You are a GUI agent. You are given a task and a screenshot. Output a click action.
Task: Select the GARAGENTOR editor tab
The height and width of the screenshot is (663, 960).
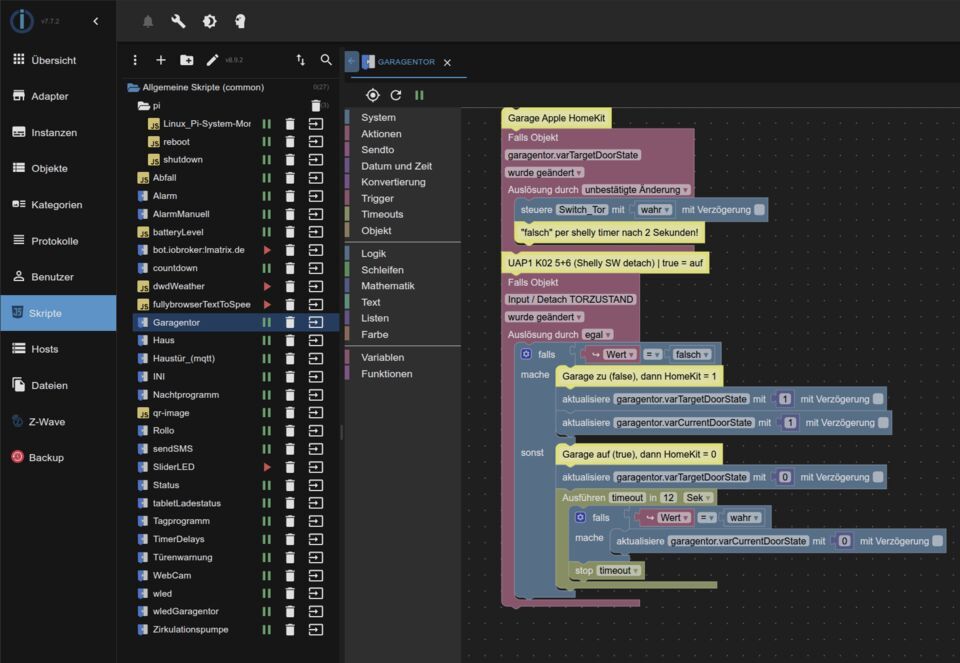405,62
